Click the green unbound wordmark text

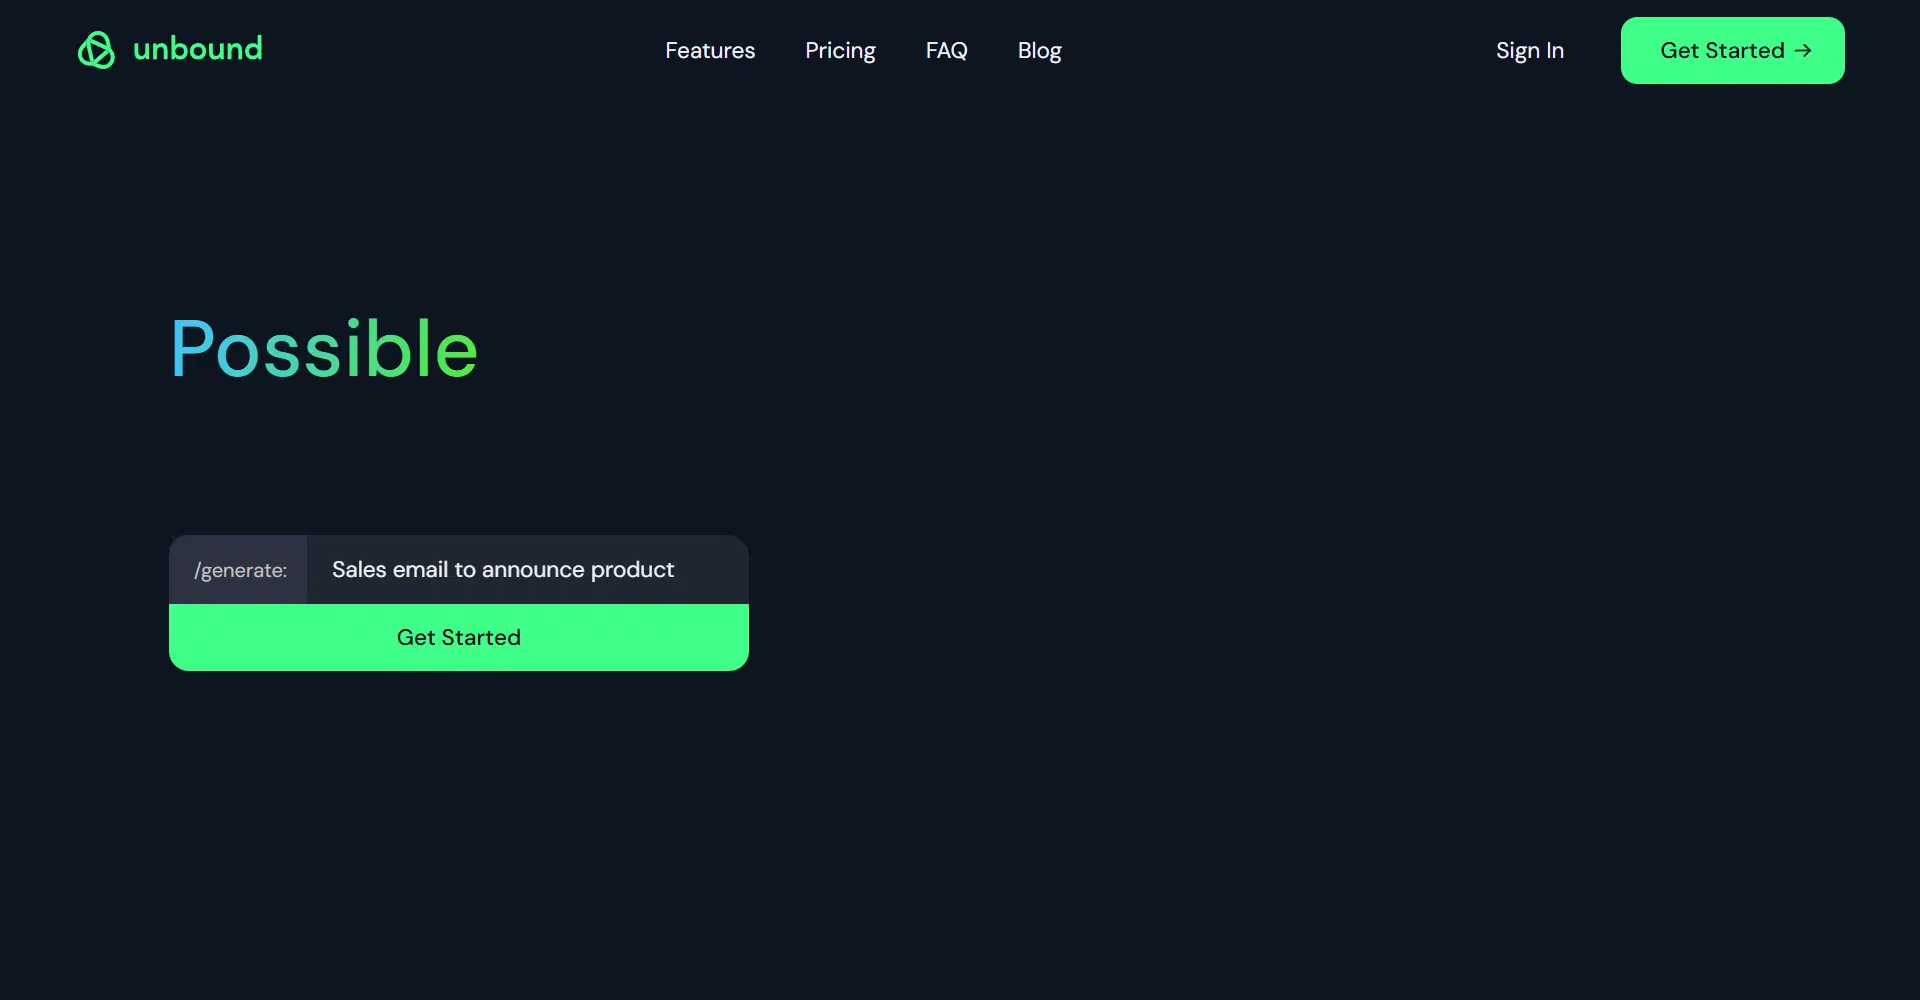tap(198, 49)
